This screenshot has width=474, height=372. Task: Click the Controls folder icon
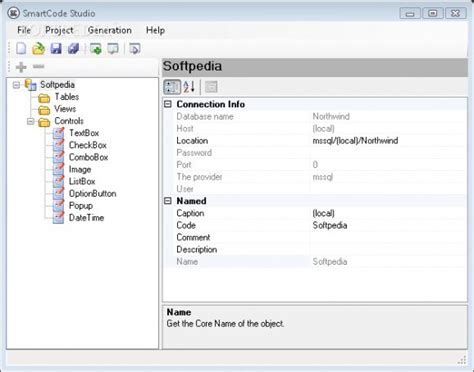pos(44,122)
